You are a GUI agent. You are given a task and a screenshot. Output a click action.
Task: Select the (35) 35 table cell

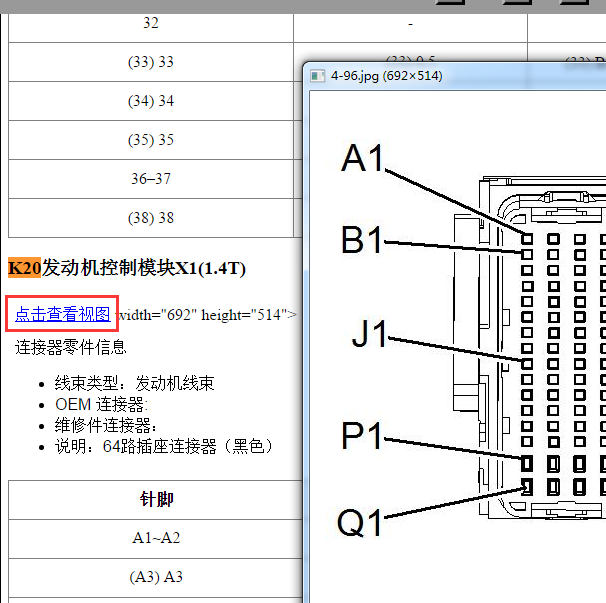151,140
